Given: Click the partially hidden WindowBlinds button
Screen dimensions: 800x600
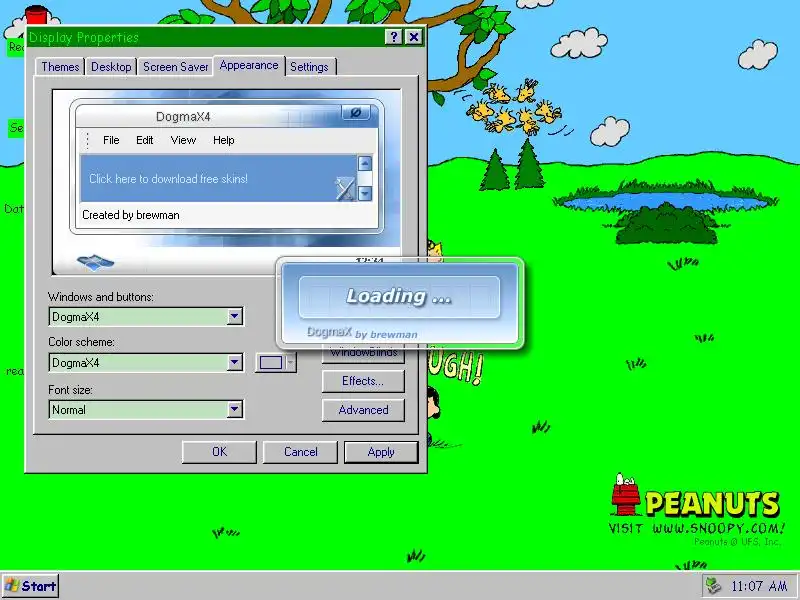Looking at the screenshot, I should pos(363,354).
